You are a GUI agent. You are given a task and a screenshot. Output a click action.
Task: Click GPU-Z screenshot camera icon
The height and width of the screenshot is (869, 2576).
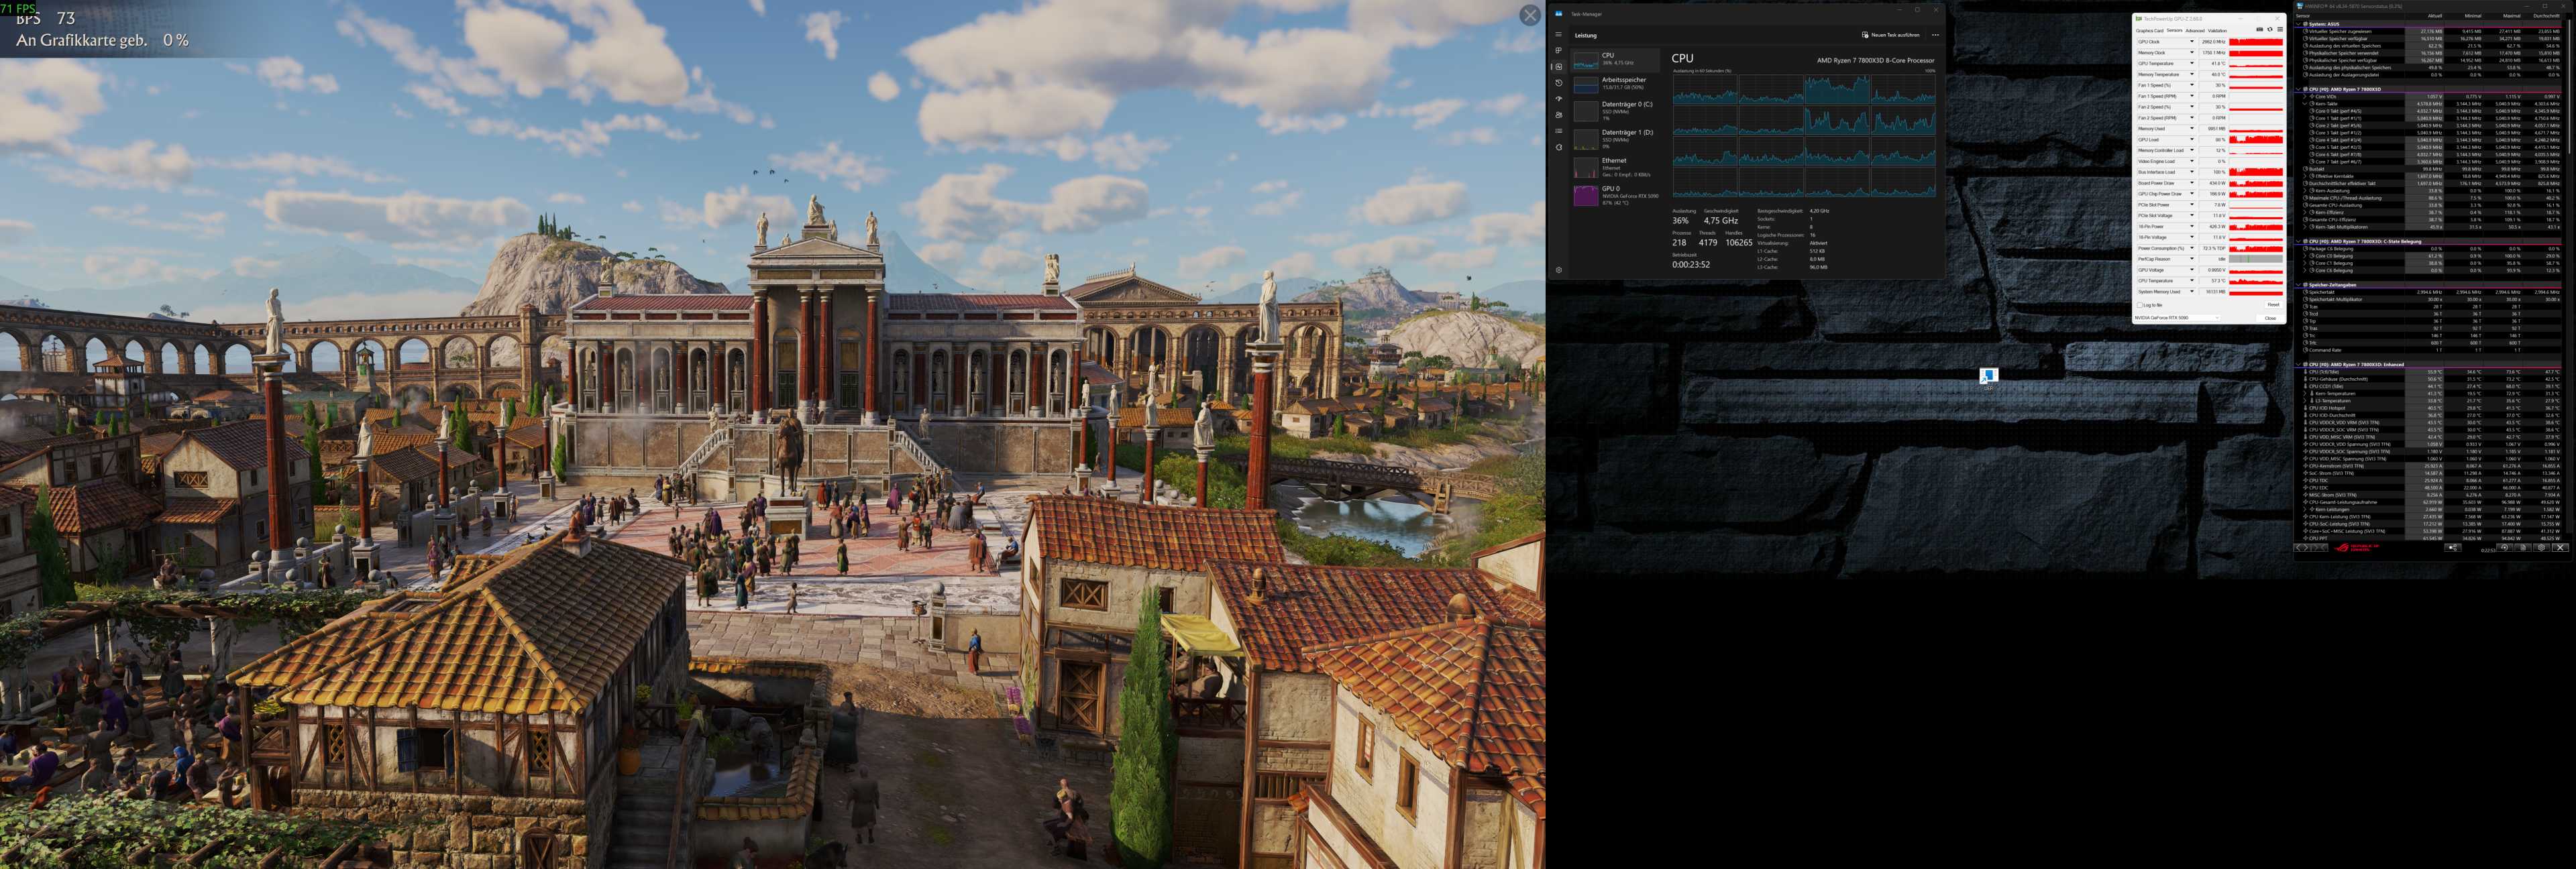pos(2260,30)
